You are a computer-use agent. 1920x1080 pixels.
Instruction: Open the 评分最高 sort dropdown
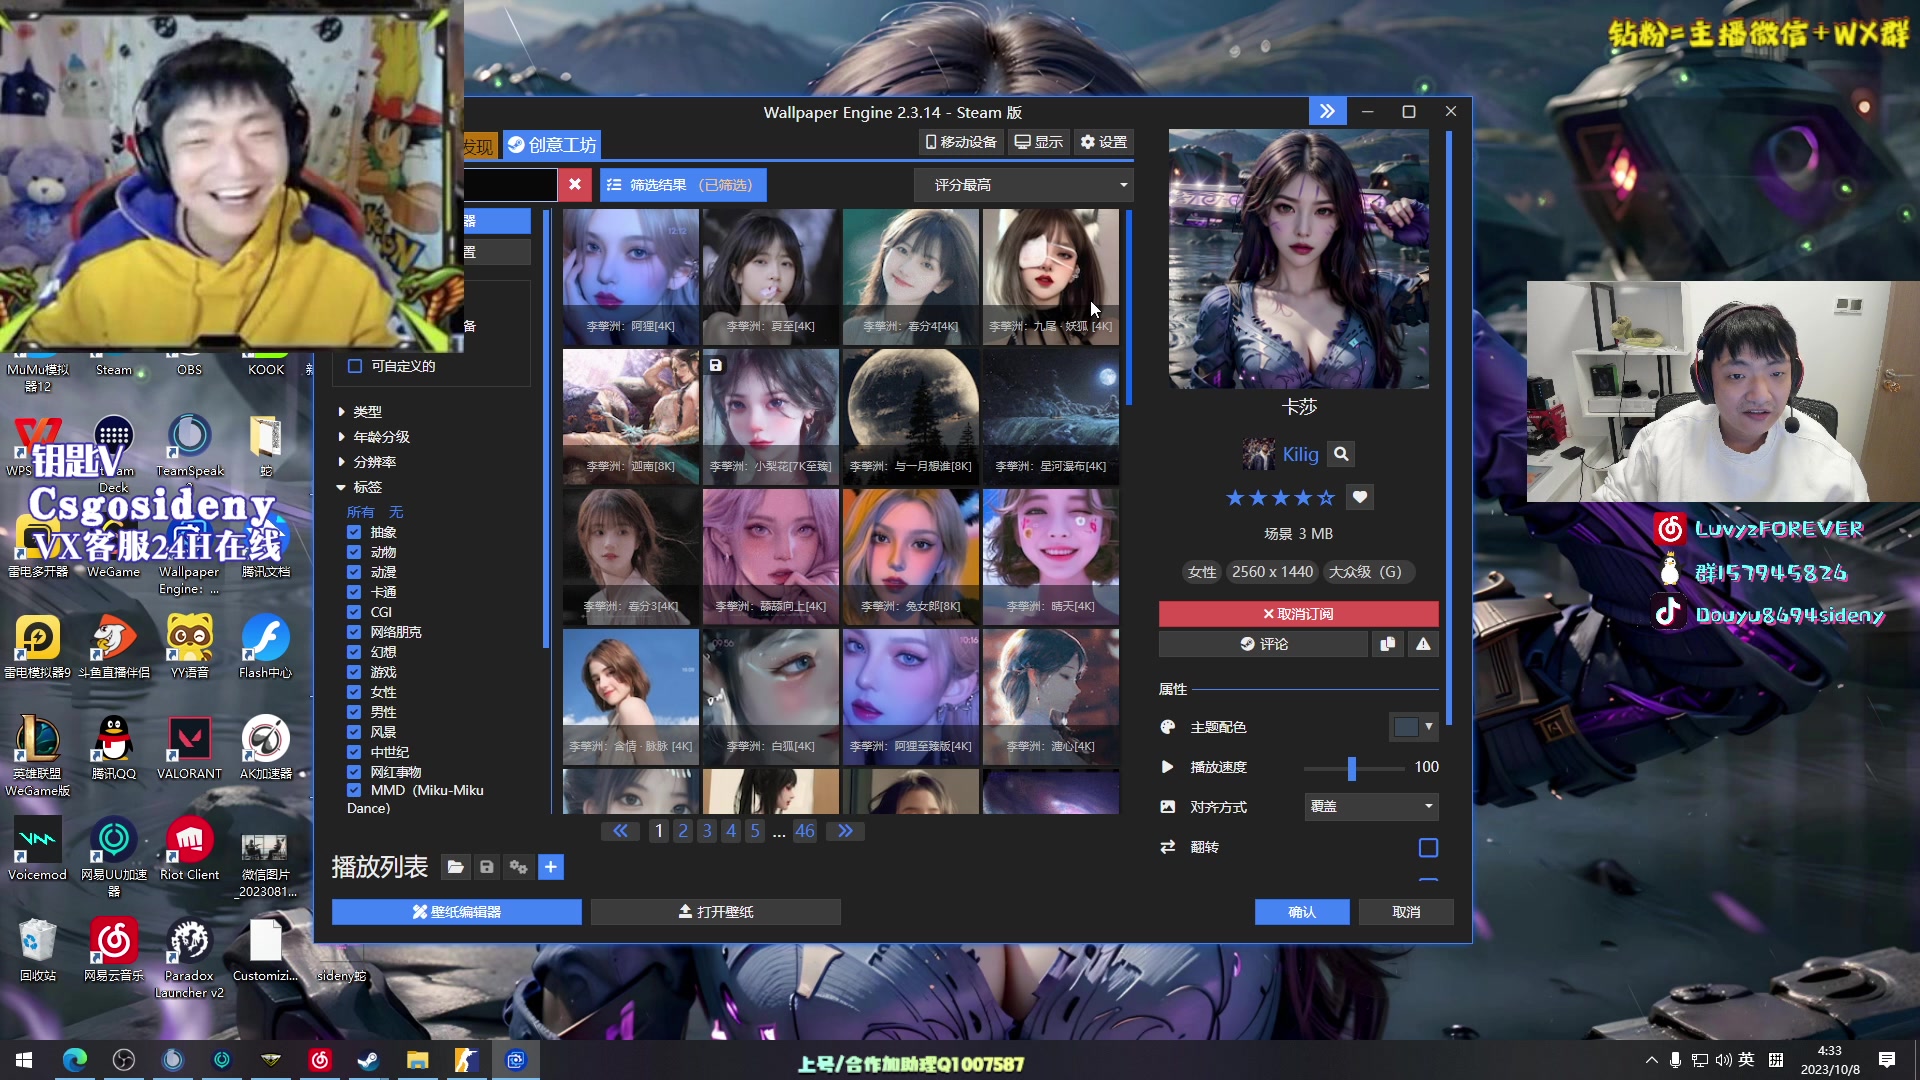click(1025, 185)
